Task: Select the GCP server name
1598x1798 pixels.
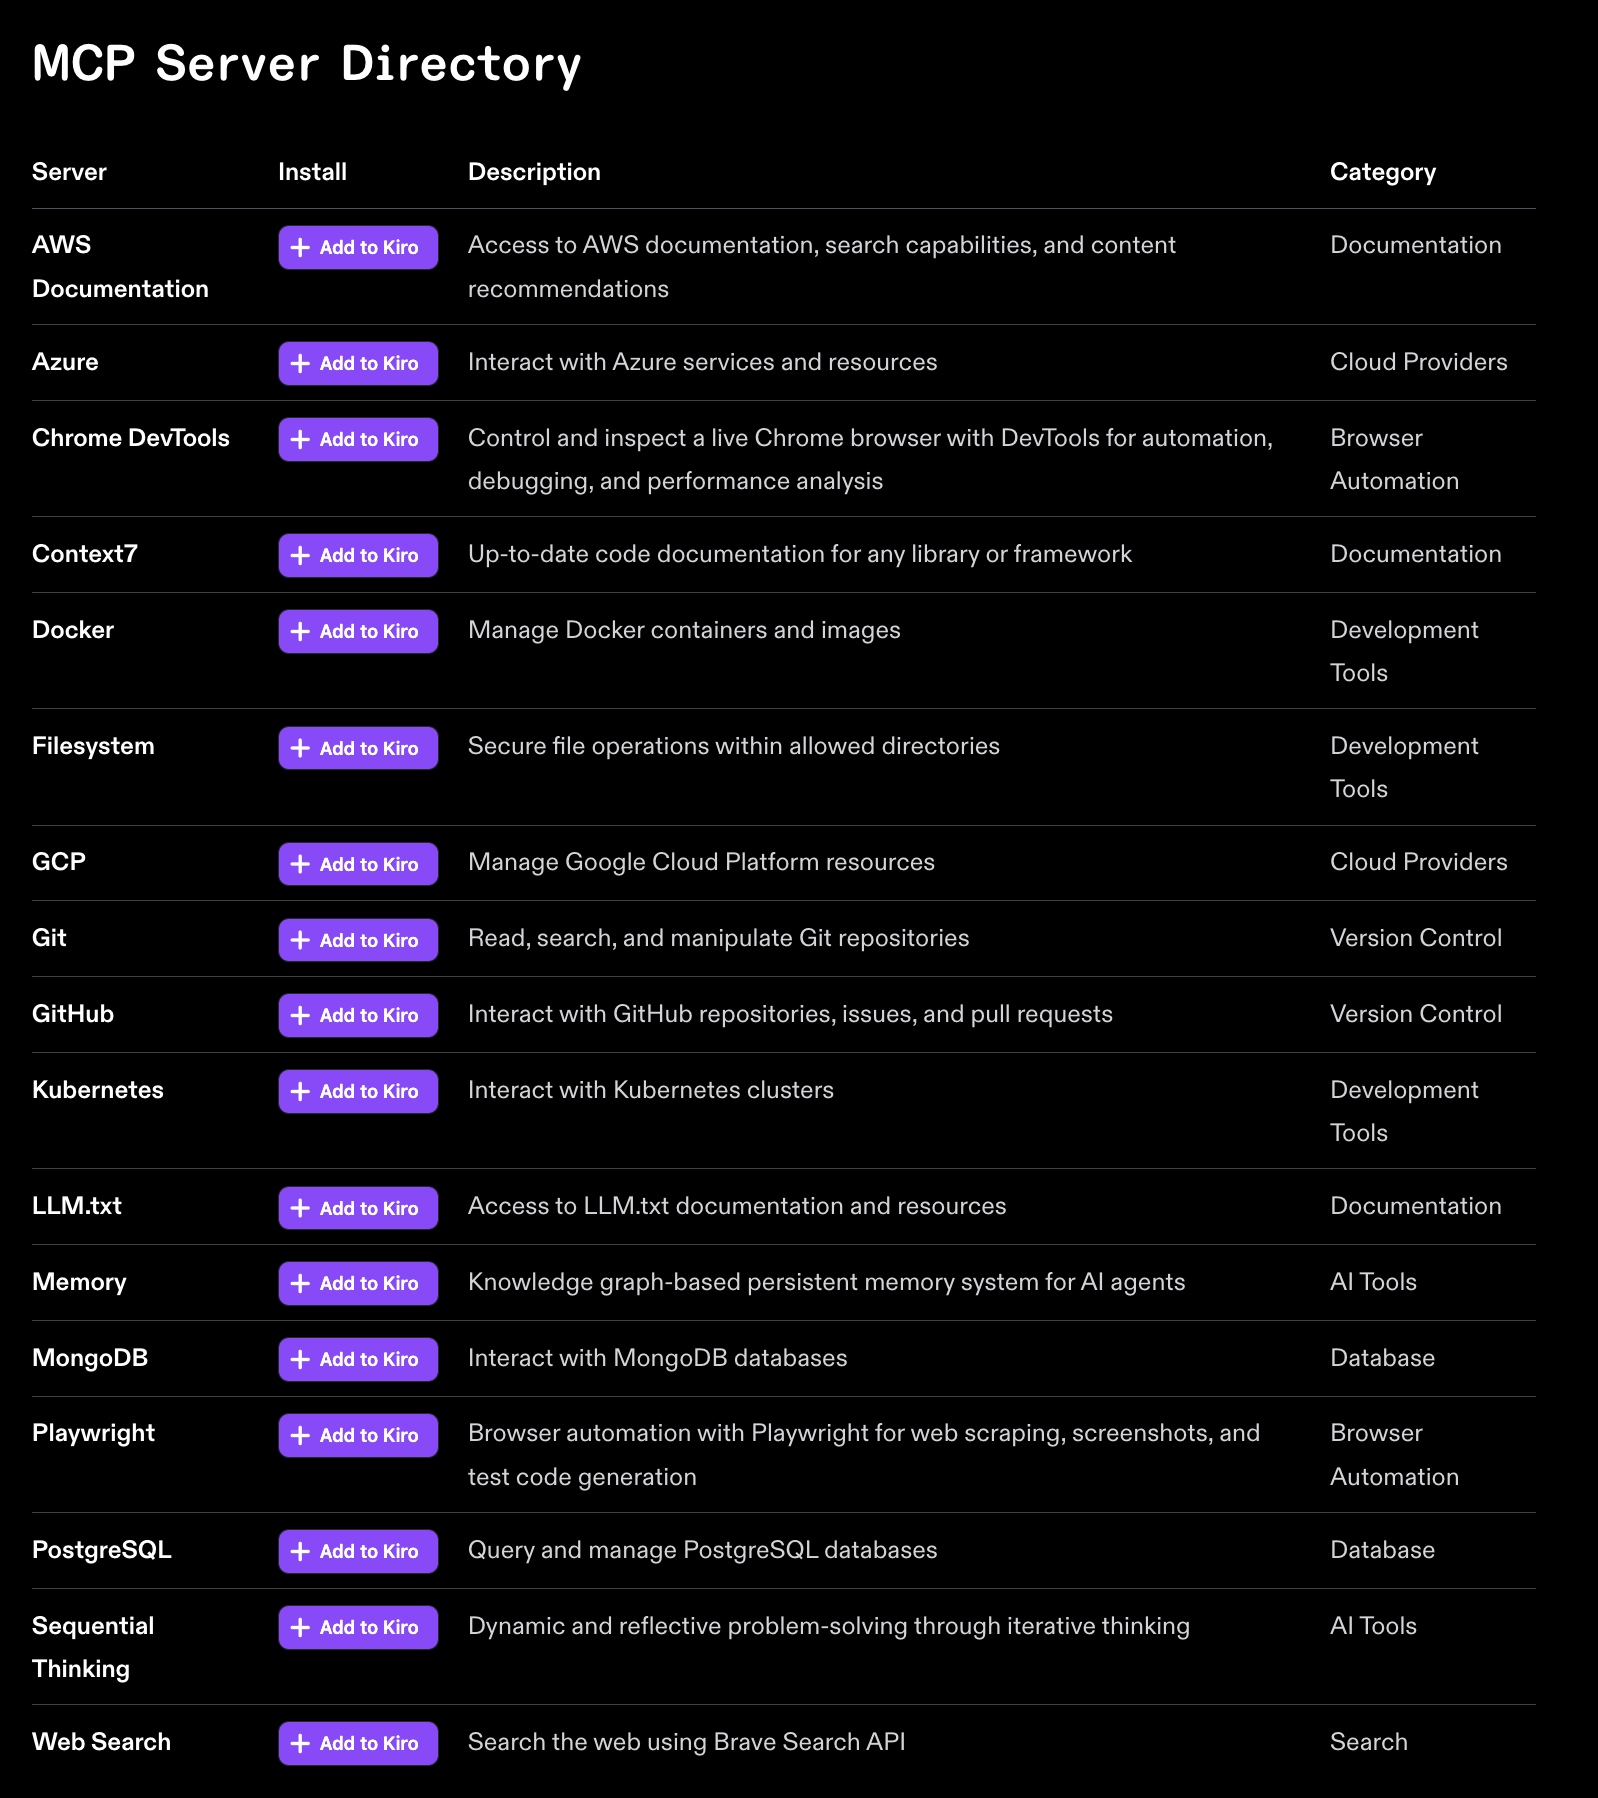Action: point(58,862)
